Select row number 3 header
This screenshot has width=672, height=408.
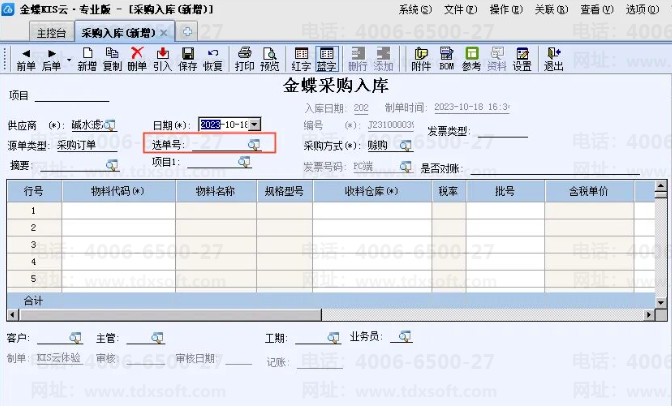(34, 245)
